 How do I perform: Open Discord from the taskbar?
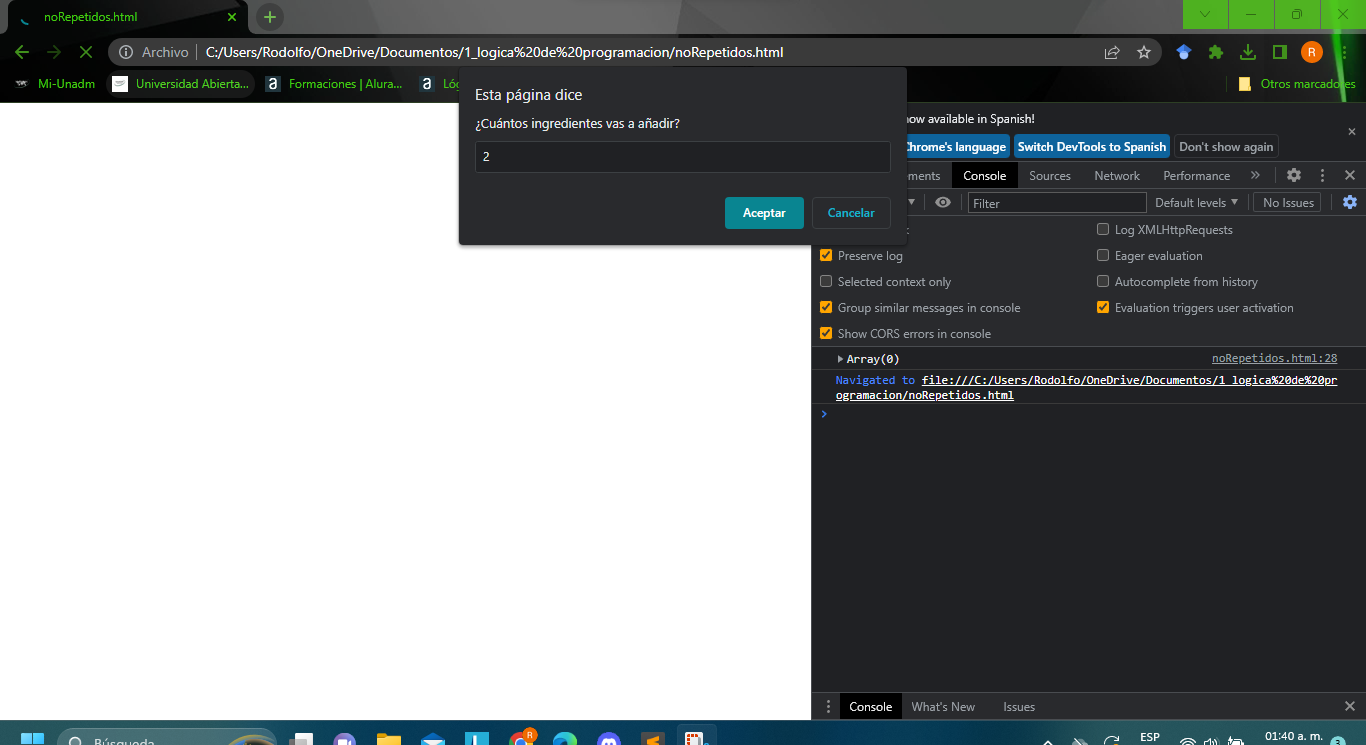click(x=609, y=739)
